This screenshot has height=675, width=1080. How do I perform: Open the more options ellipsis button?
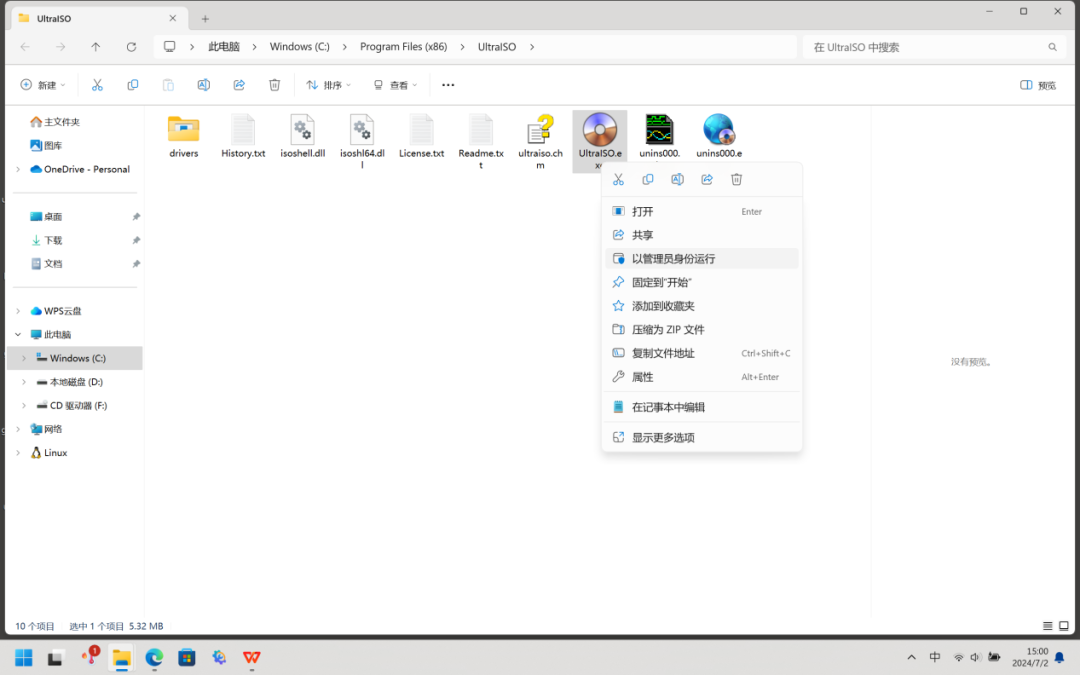(x=448, y=85)
